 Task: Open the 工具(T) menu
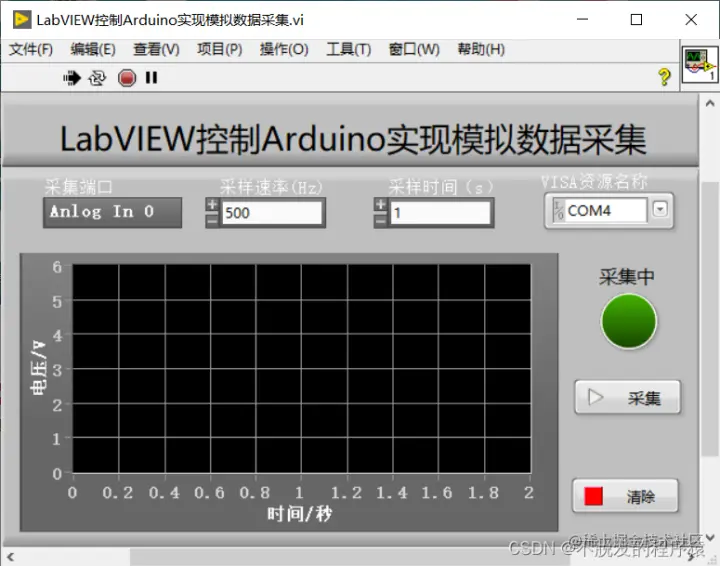[349, 49]
